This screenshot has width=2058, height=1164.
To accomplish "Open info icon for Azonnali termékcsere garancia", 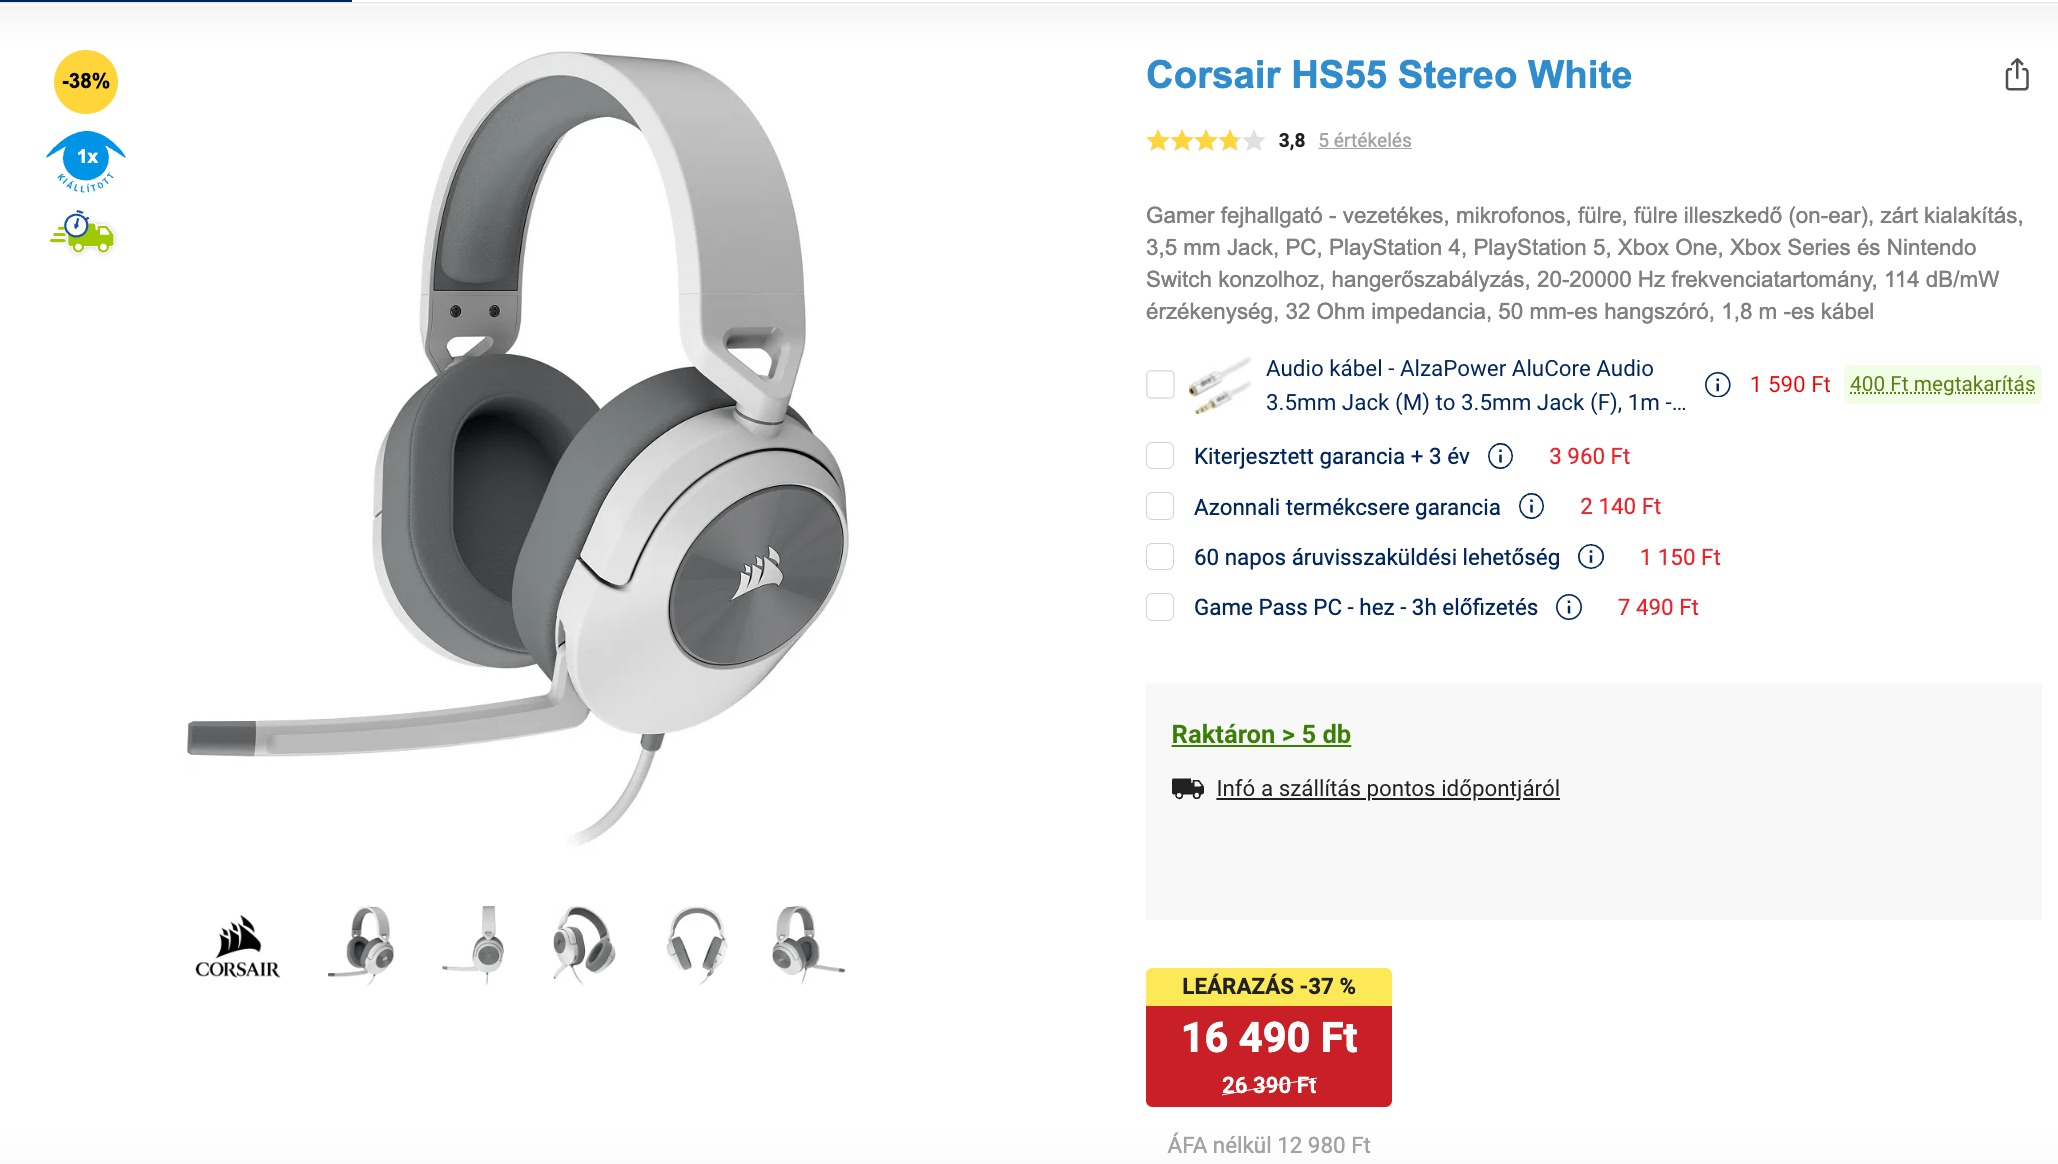I will 1531,506.
